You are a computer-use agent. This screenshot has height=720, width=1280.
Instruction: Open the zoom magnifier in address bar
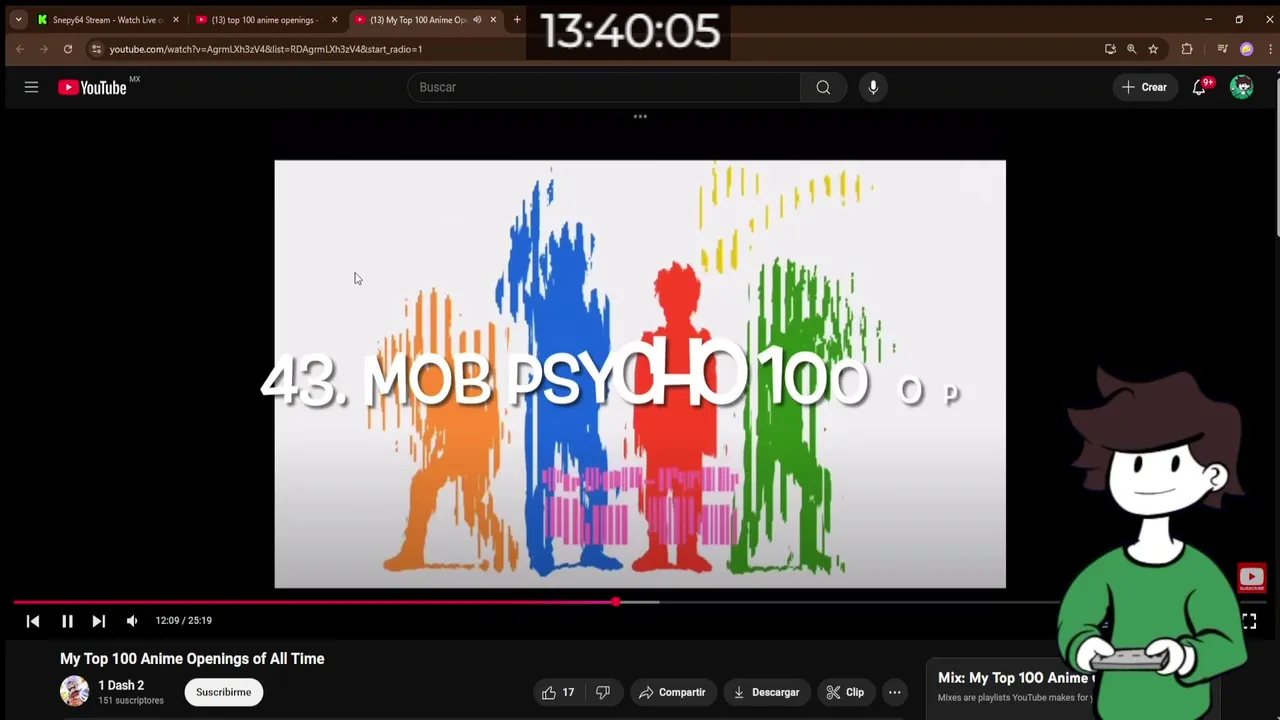[1131, 49]
